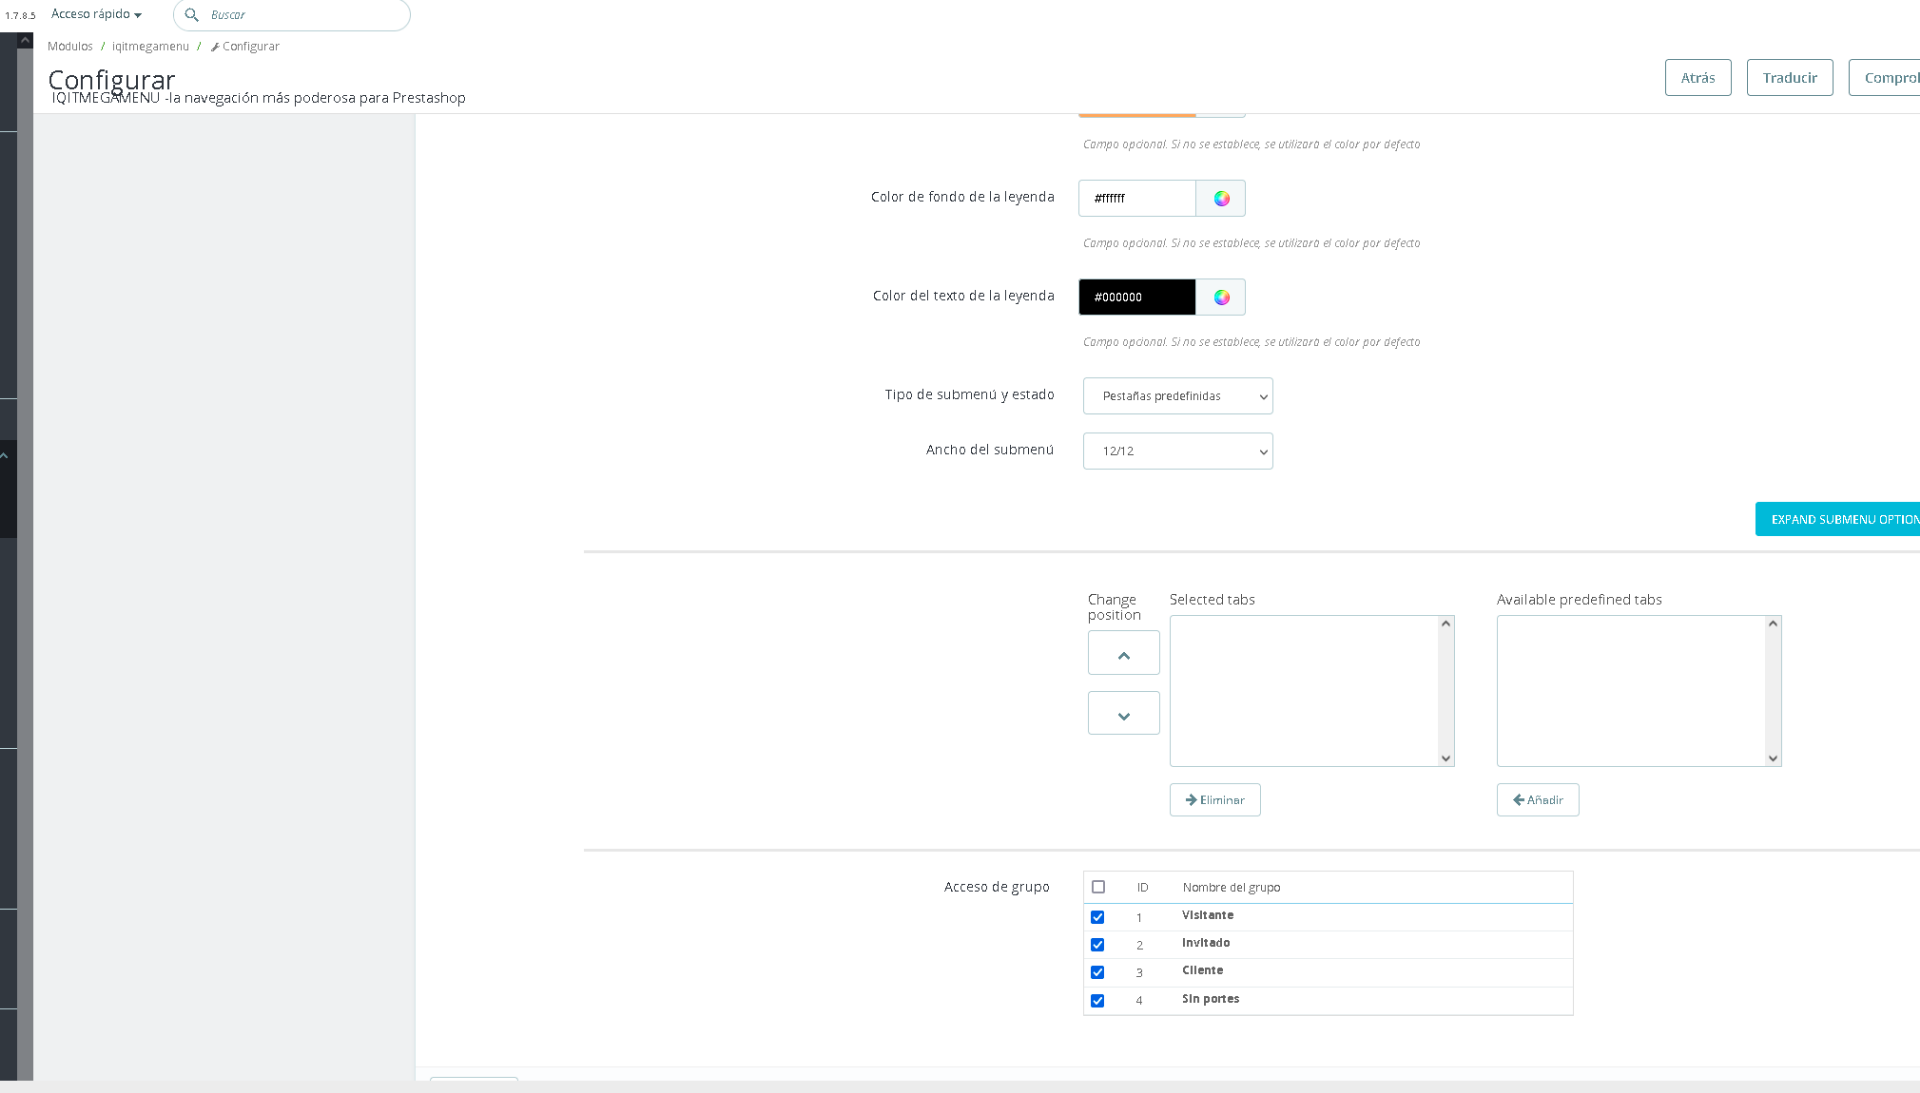Open color picker for legend background
The width and height of the screenshot is (1920, 1093).
pyautogui.click(x=1221, y=198)
